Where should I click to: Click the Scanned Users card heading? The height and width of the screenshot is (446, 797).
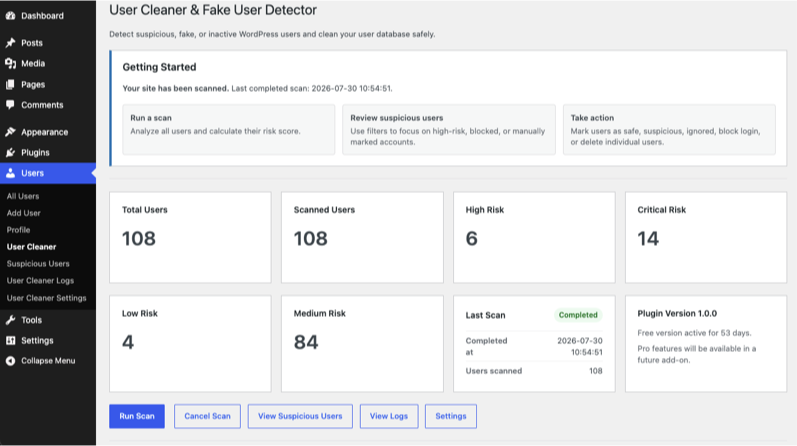[324, 210]
